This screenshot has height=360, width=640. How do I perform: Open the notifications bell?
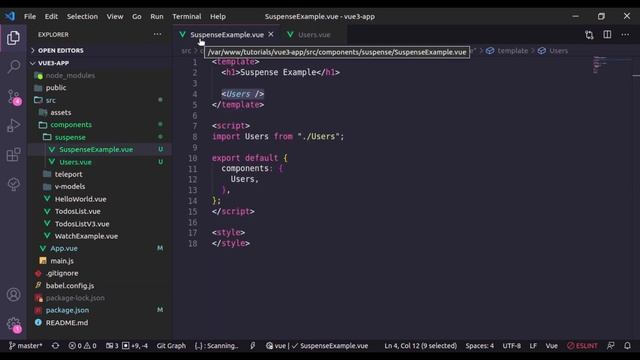point(627,346)
